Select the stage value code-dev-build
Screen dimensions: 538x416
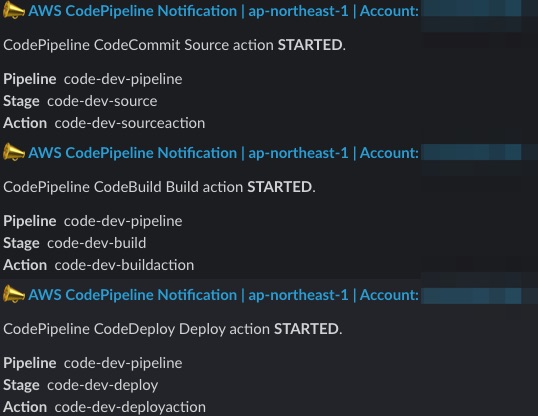97,243
